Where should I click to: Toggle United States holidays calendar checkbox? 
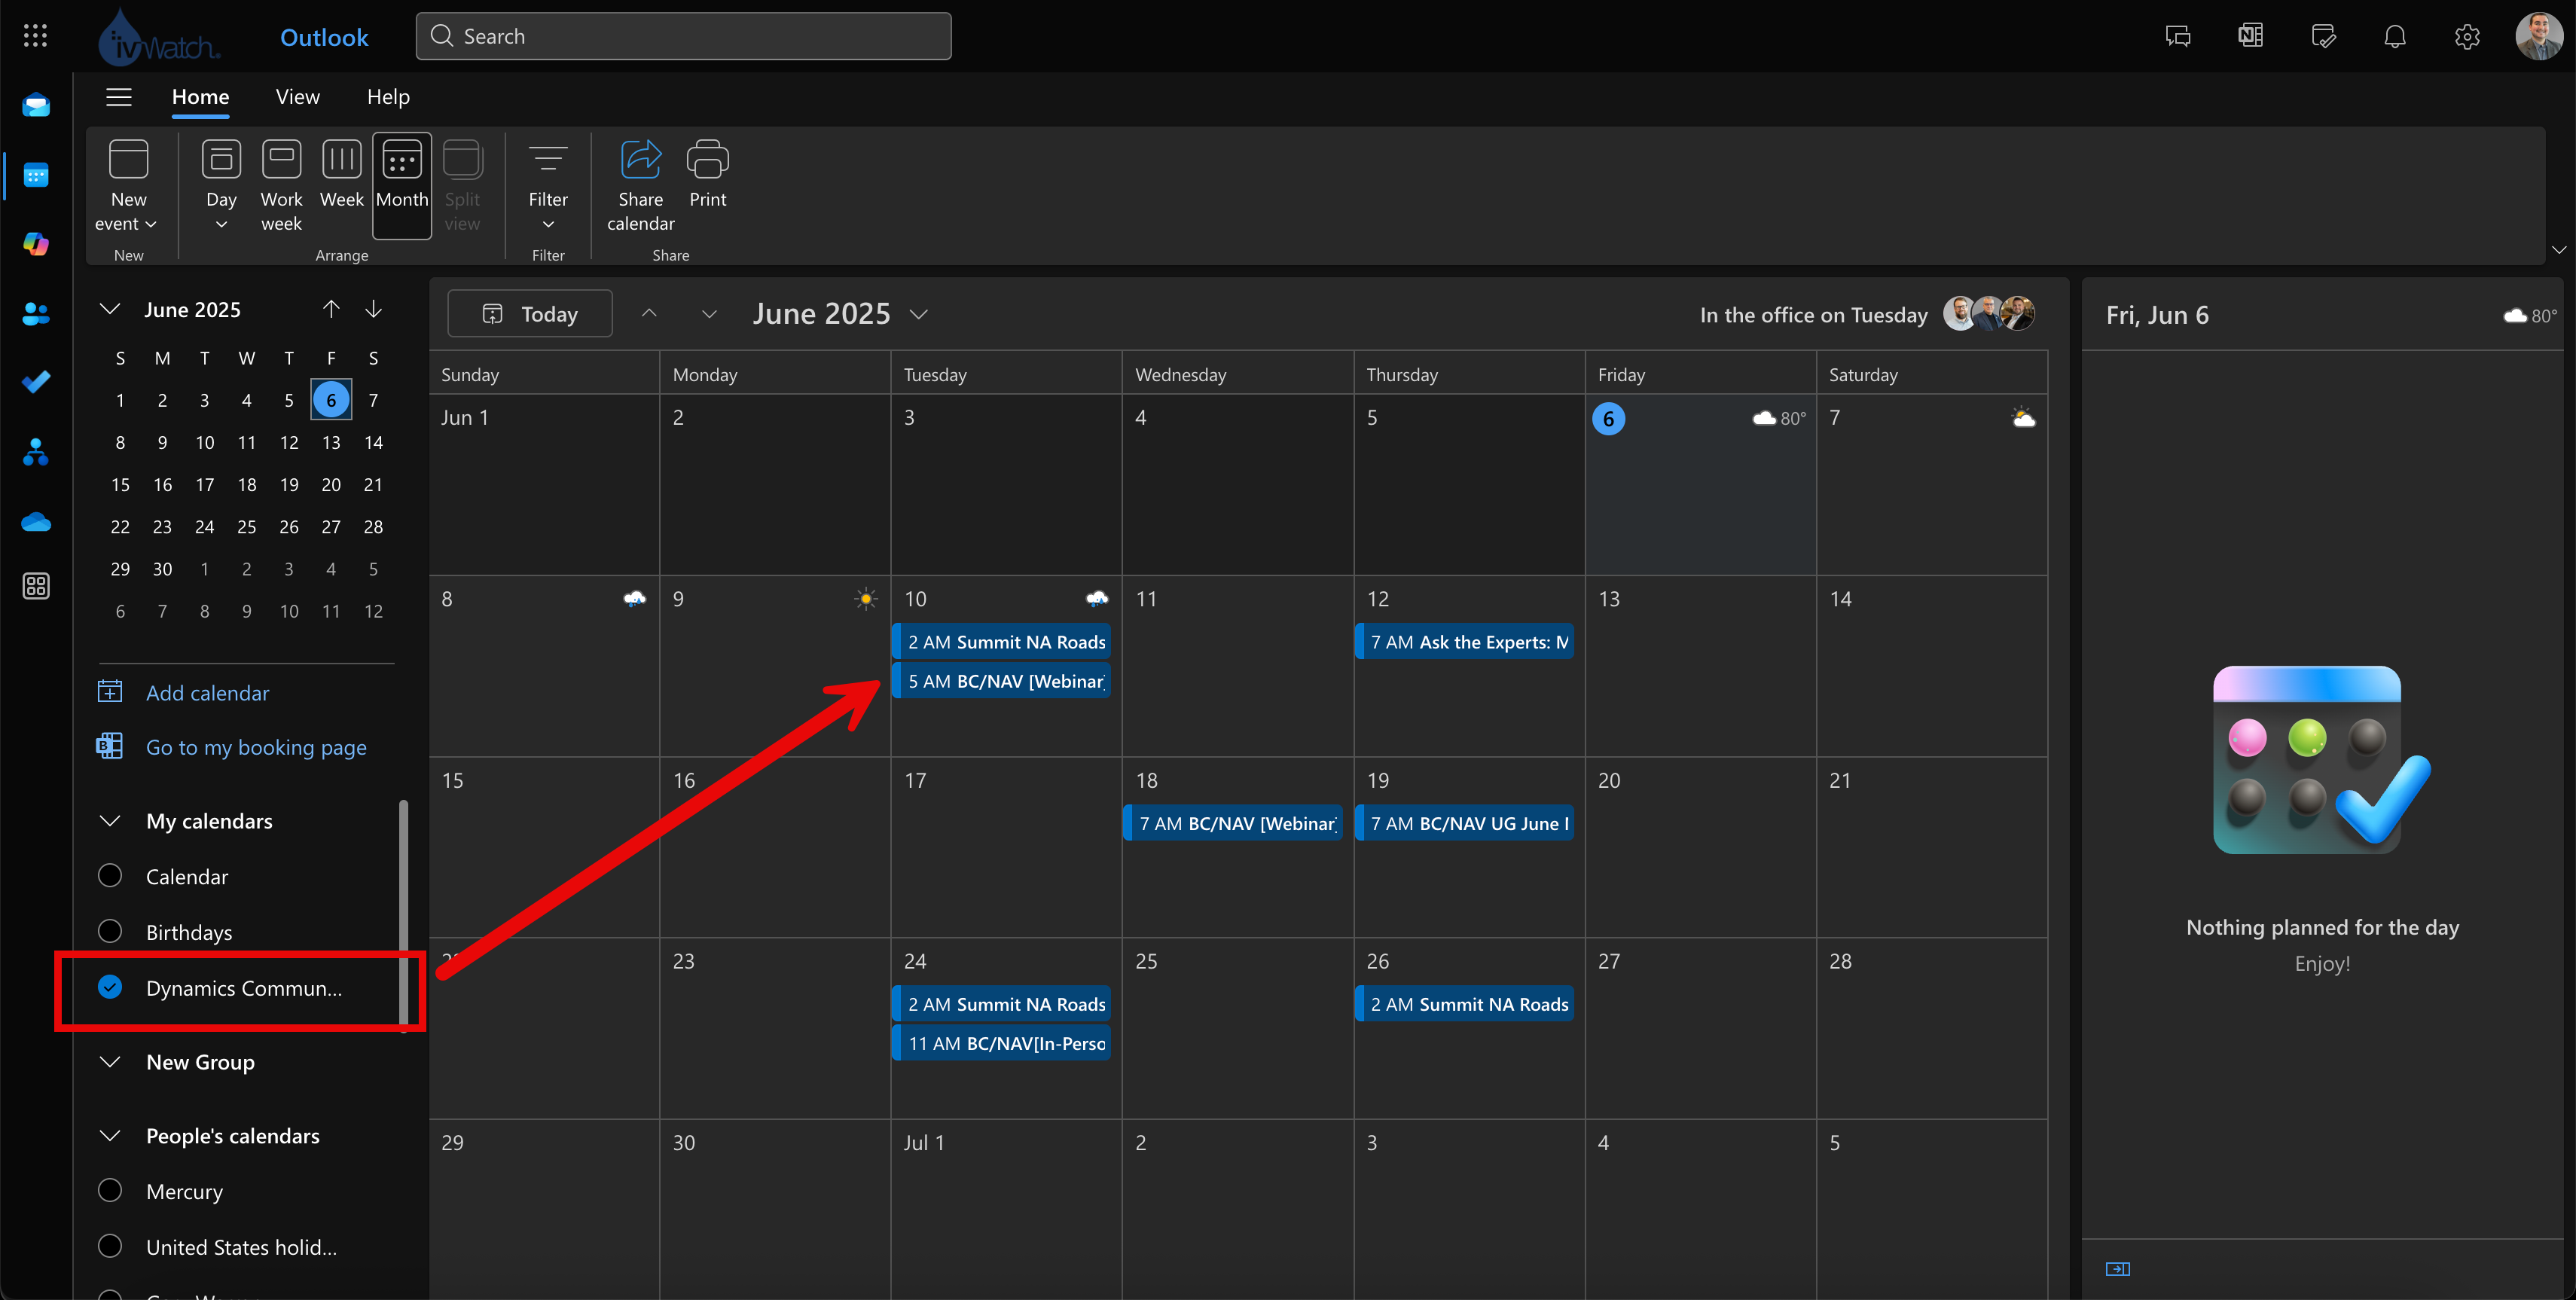click(110, 1247)
